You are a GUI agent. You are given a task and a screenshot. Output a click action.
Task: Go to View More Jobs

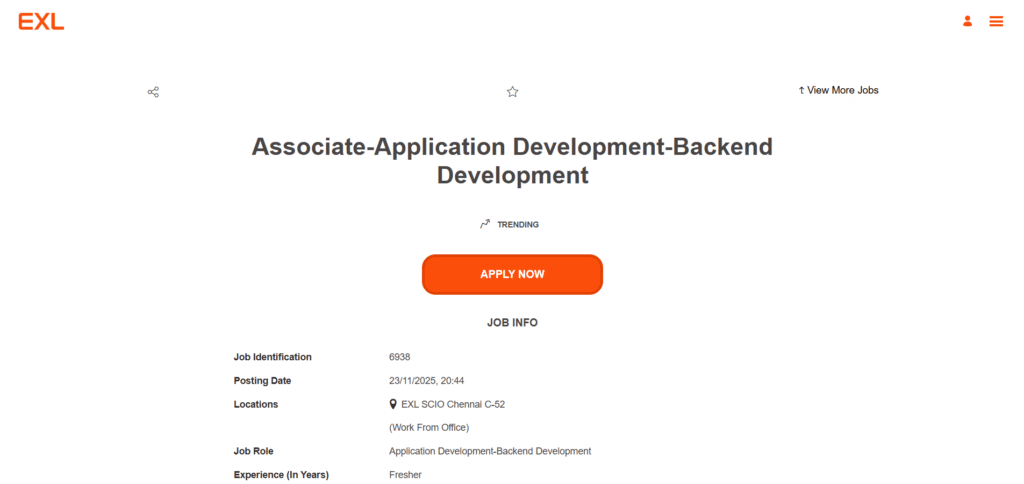click(x=838, y=90)
